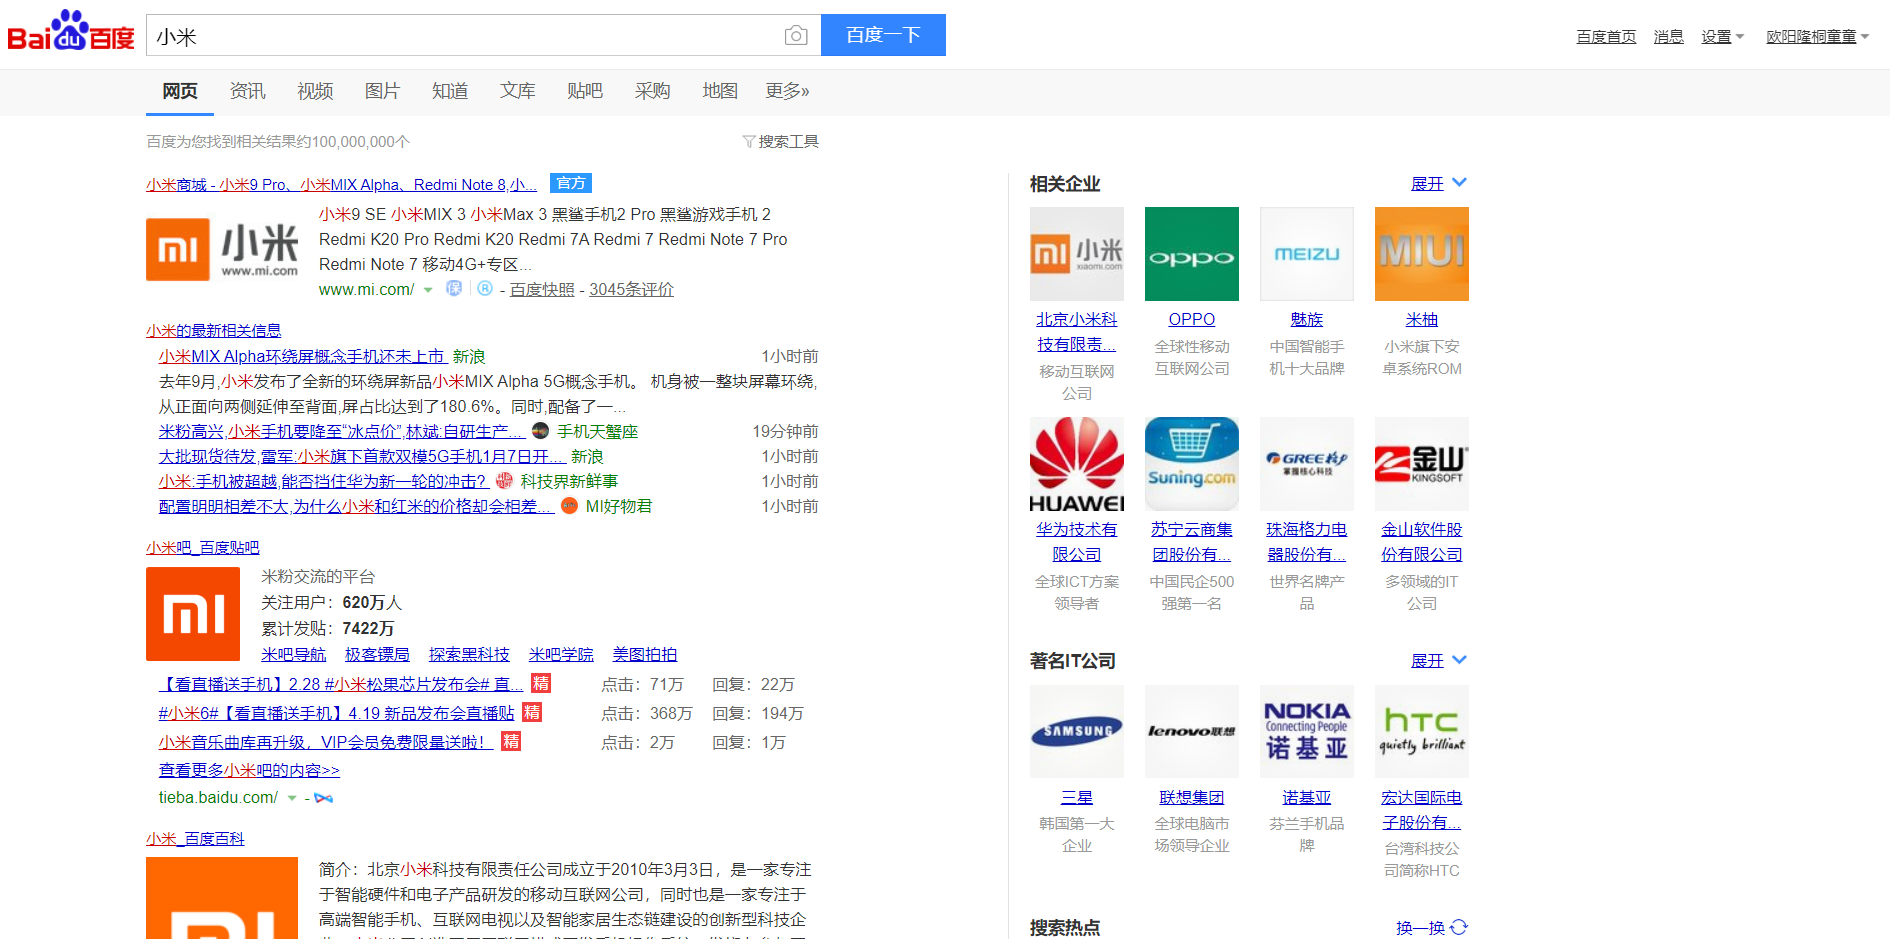Open the Samsung logo tile

pyautogui.click(x=1077, y=731)
